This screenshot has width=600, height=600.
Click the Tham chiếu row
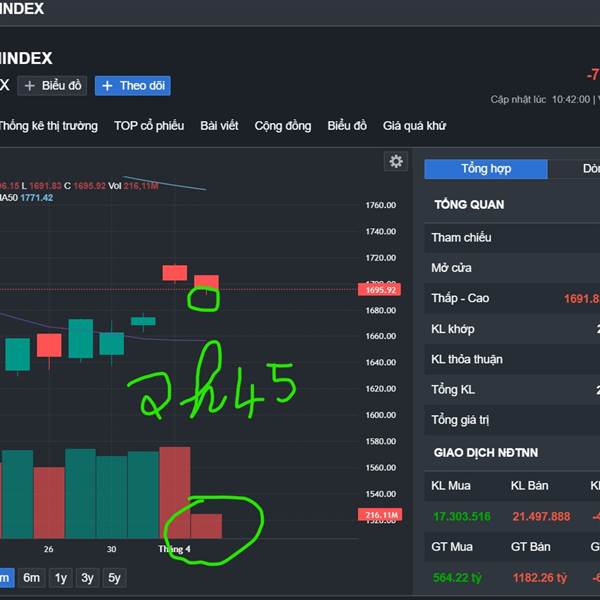[x=512, y=238]
